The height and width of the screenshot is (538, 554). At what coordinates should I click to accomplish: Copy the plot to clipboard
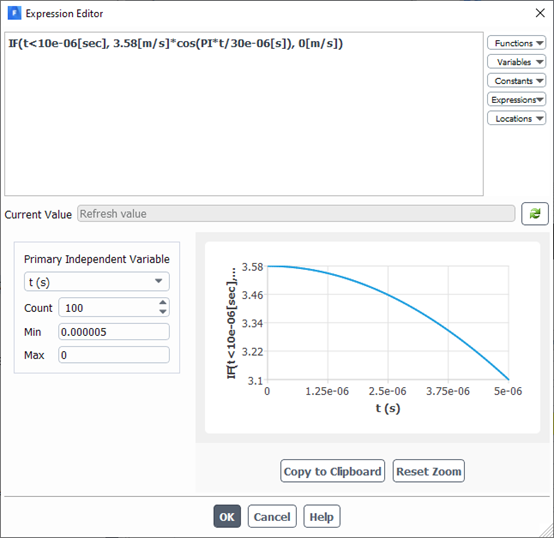332,471
